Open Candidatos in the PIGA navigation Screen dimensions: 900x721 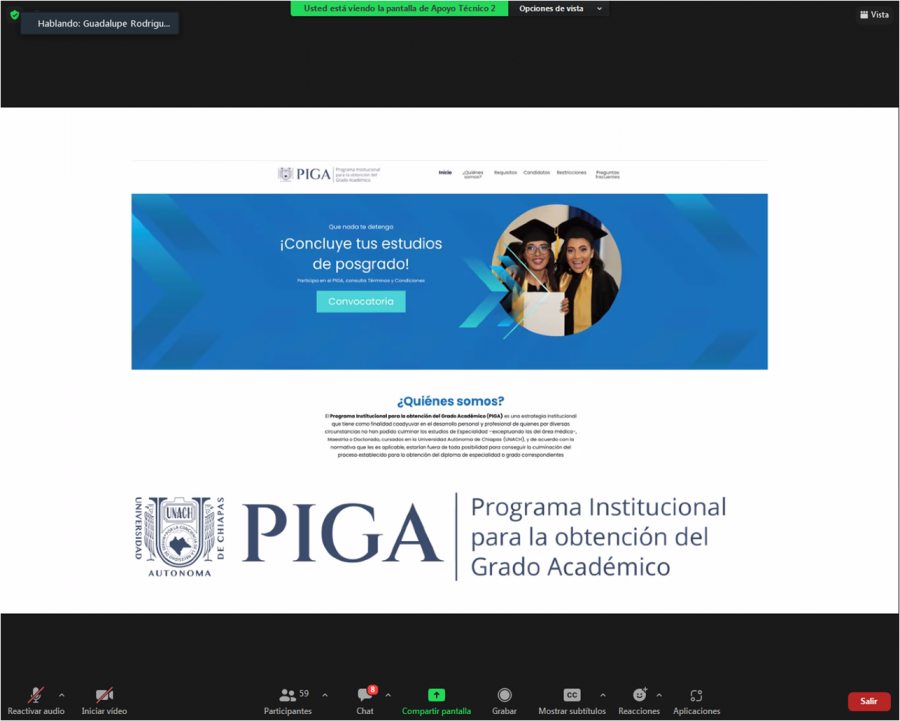click(x=537, y=172)
